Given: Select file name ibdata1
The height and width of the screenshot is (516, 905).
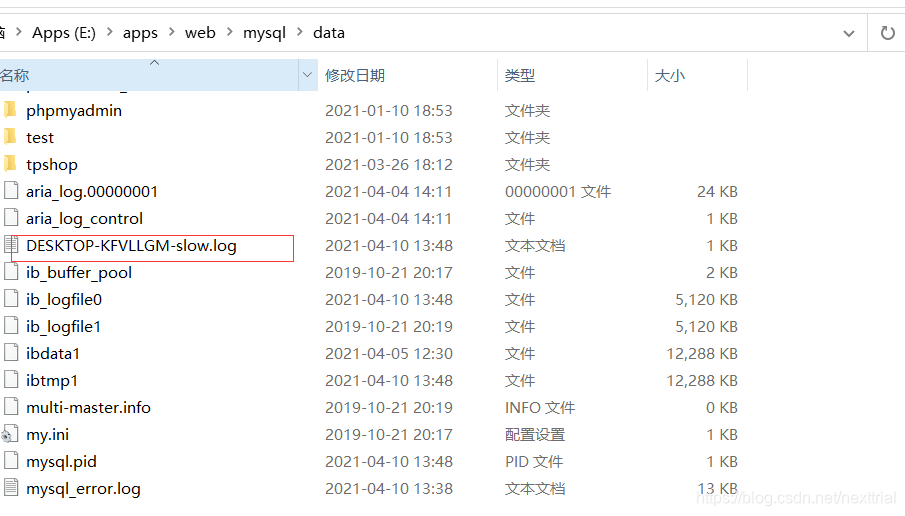Looking at the screenshot, I should [53, 353].
